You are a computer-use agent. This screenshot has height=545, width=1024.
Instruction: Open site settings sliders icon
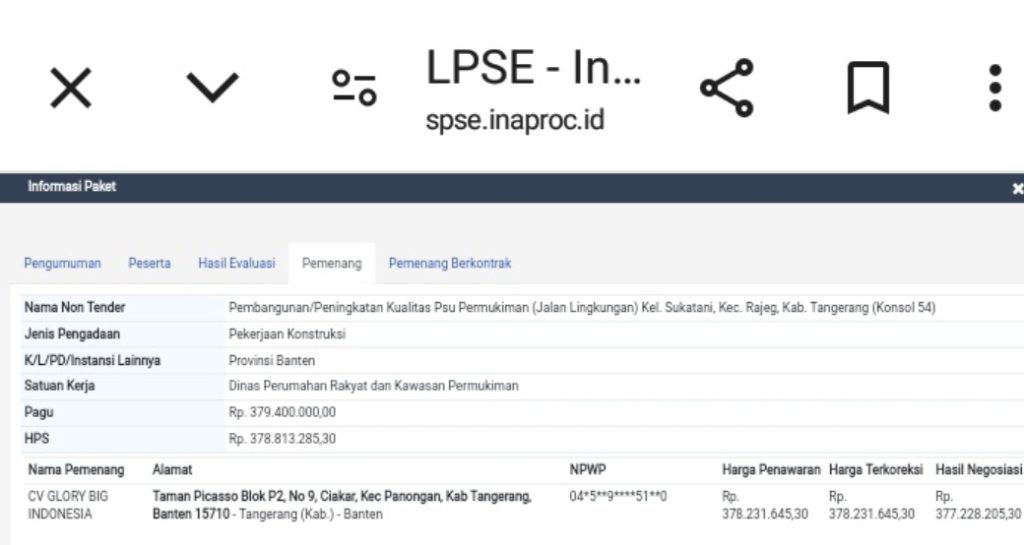(x=354, y=88)
